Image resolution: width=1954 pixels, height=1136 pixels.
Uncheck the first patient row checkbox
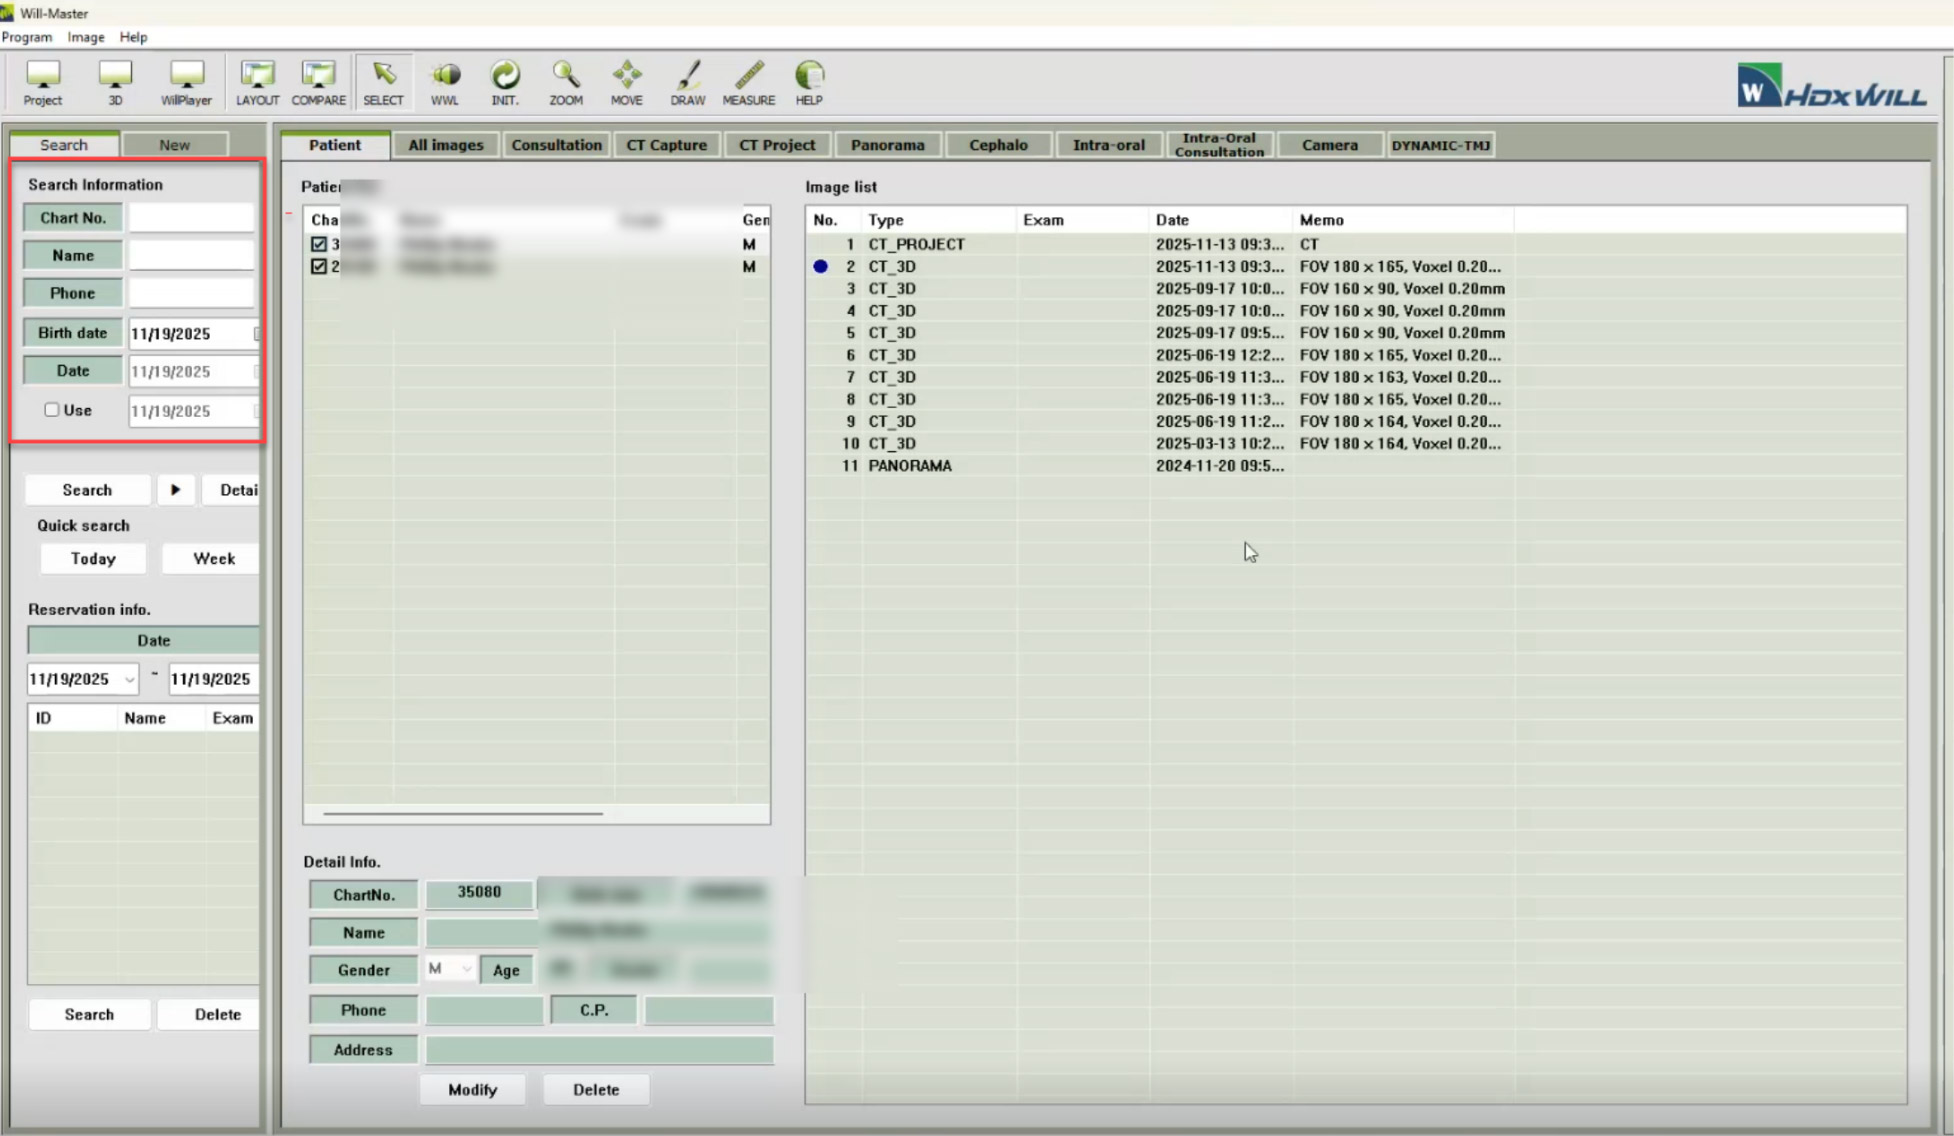click(x=319, y=244)
